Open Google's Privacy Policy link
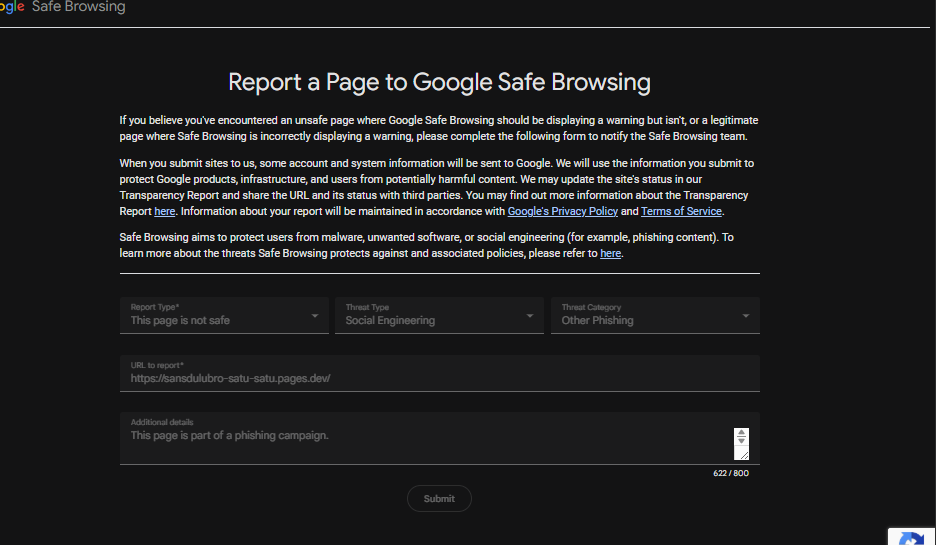 point(562,211)
